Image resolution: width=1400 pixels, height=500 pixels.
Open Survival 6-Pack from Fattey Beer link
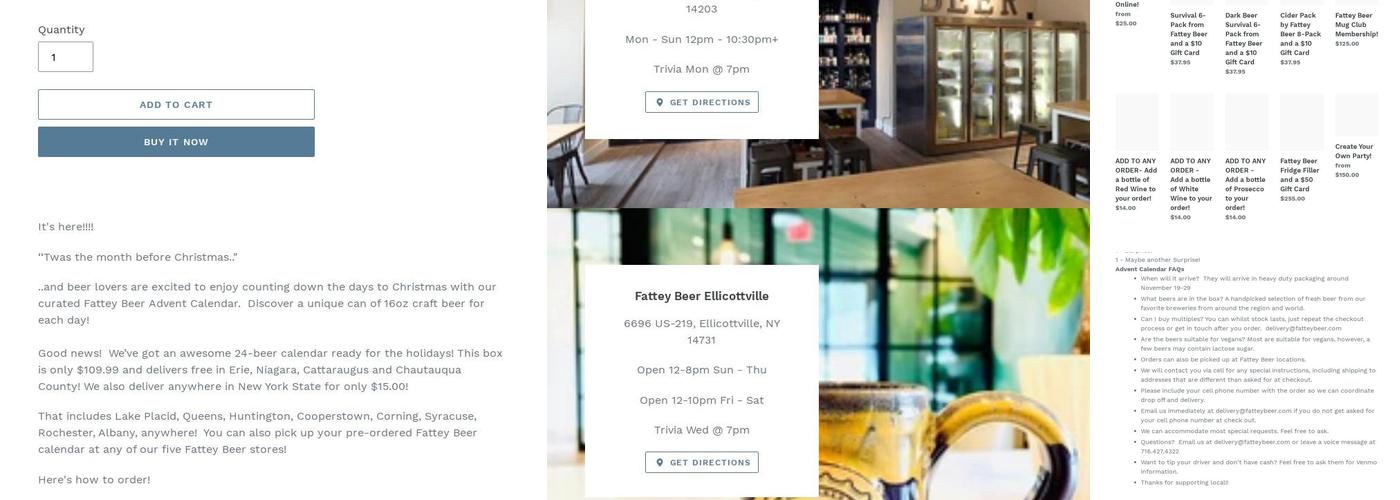pyautogui.click(x=1190, y=34)
